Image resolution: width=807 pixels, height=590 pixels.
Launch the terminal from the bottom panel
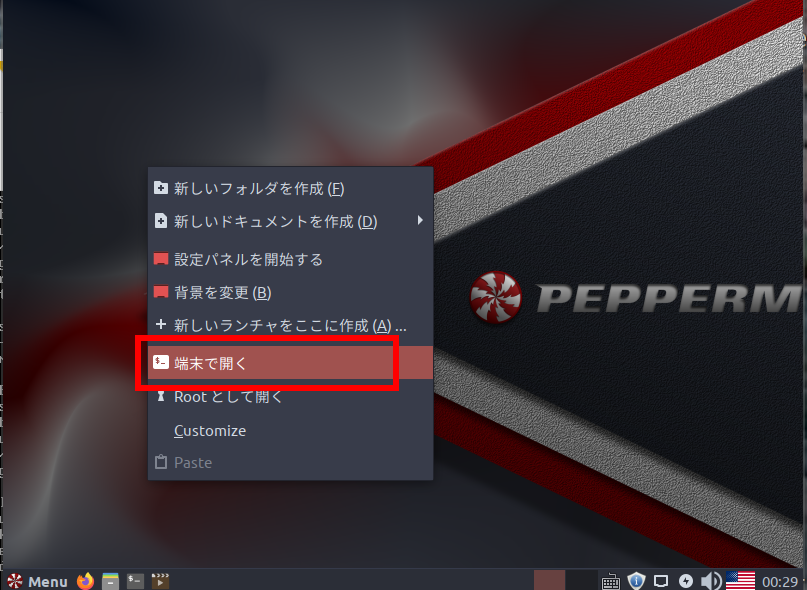135,581
